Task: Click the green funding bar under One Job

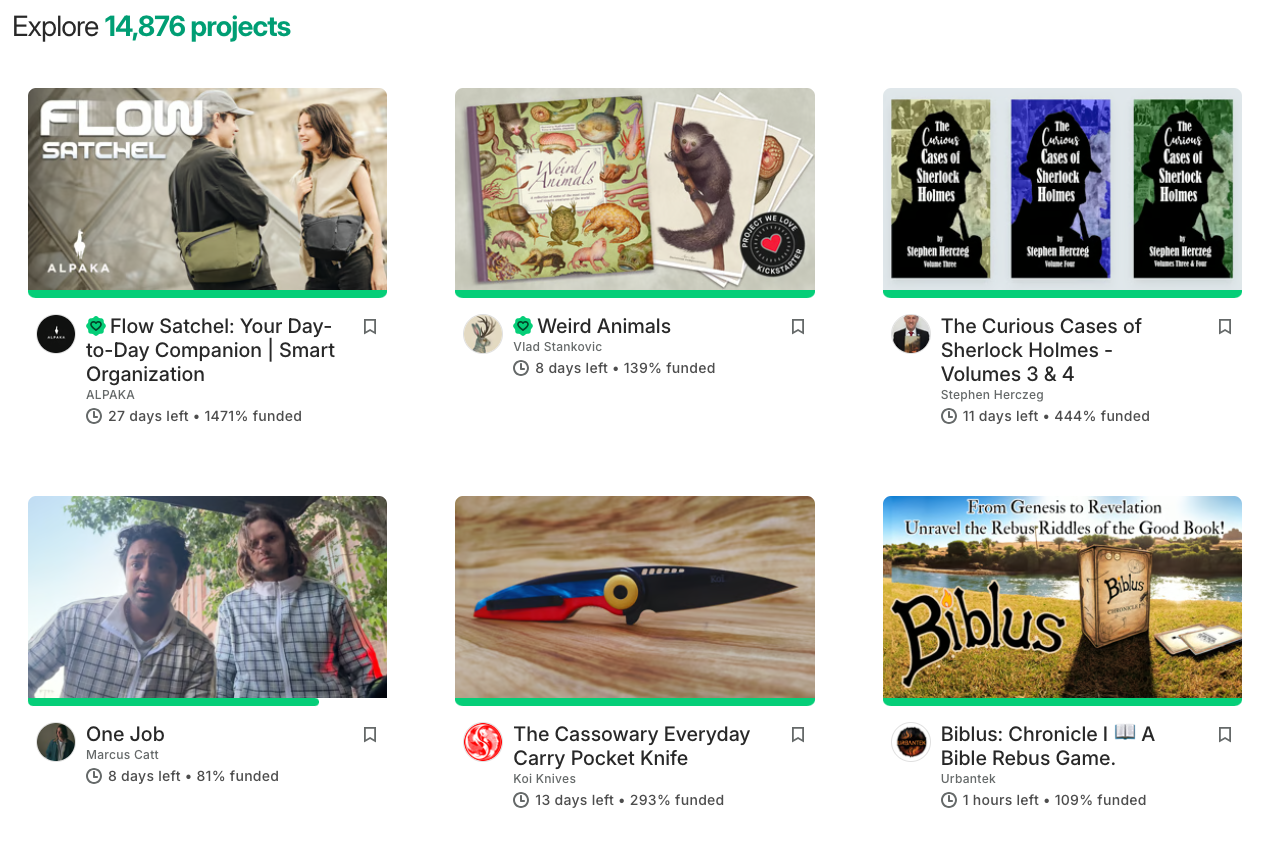Action: click(173, 700)
